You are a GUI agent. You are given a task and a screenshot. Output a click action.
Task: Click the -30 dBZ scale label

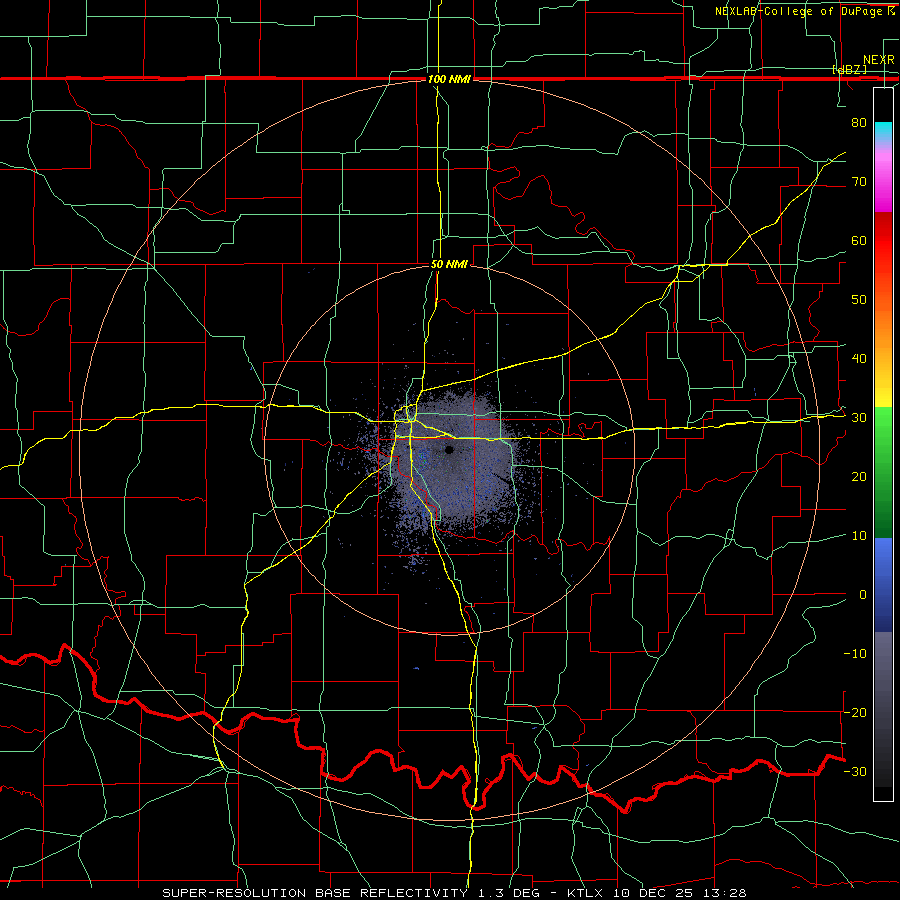(855, 771)
